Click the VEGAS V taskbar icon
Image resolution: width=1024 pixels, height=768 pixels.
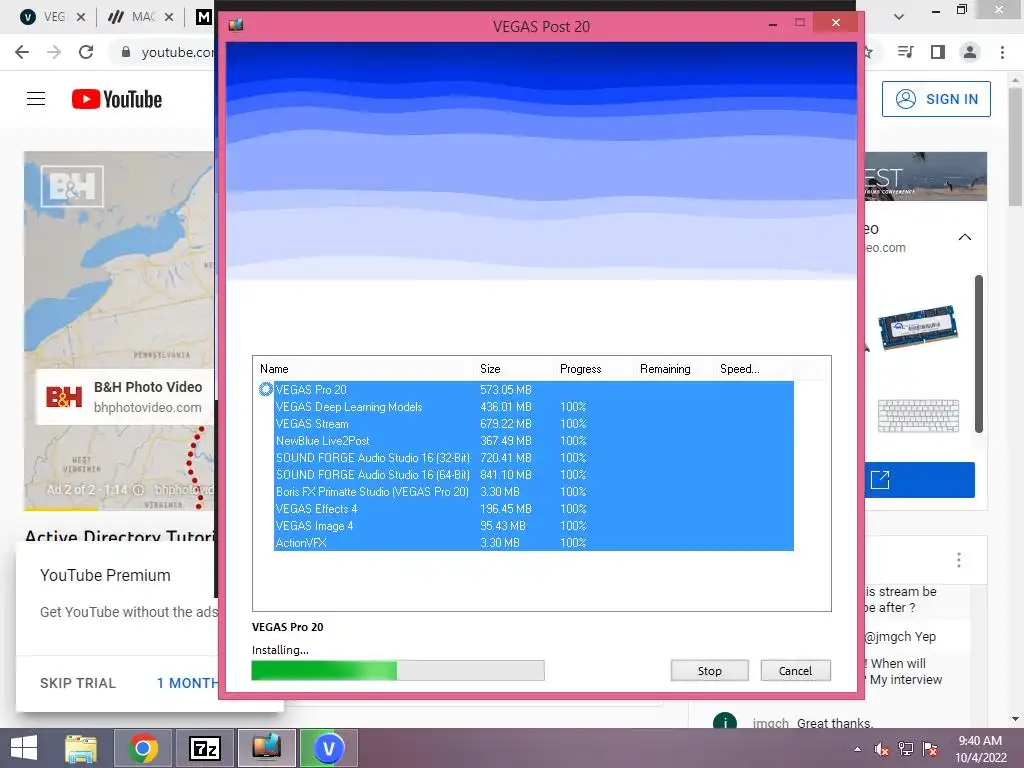click(x=328, y=748)
